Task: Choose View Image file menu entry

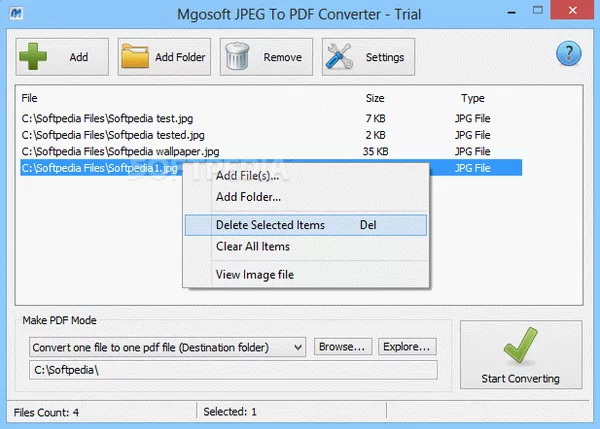Action: click(x=306, y=275)
